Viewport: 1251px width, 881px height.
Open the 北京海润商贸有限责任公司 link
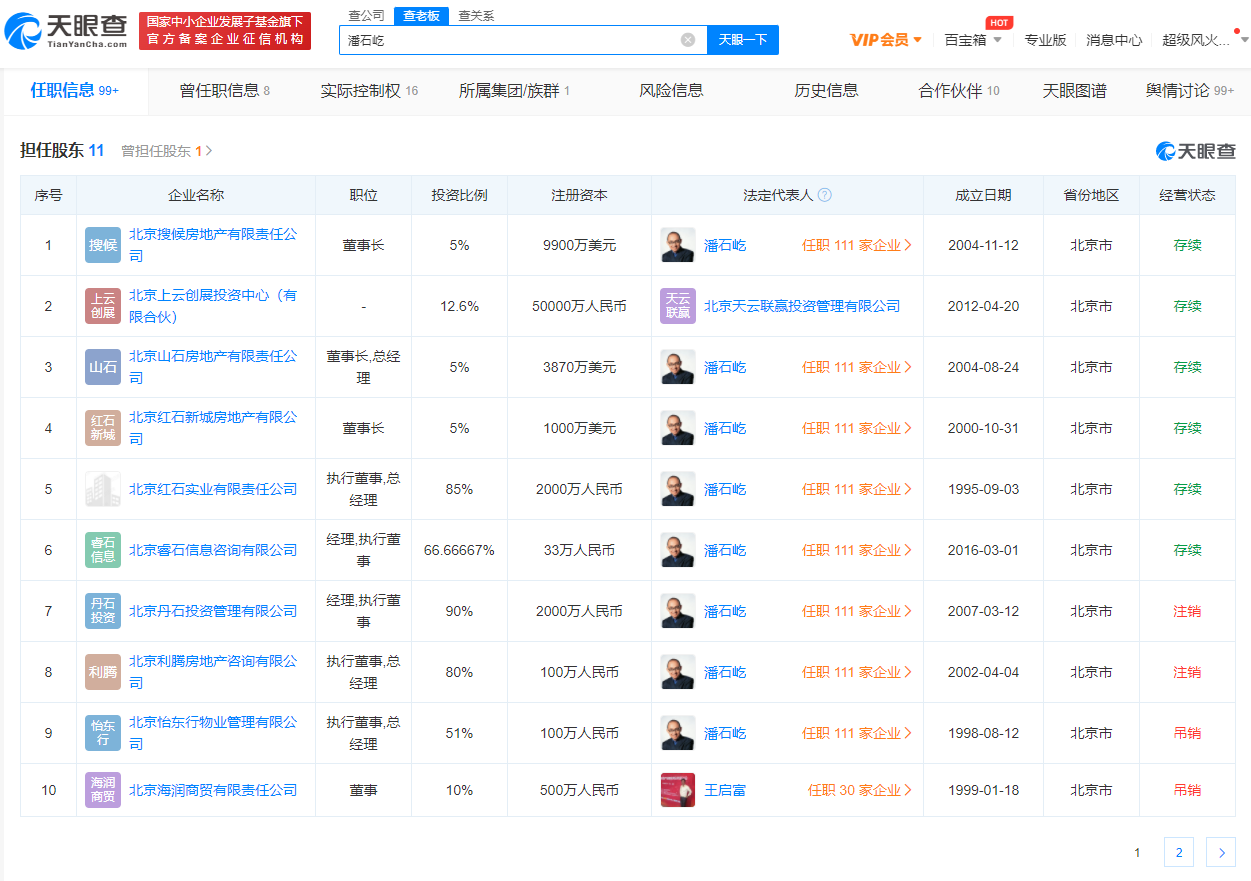point(213,790)
